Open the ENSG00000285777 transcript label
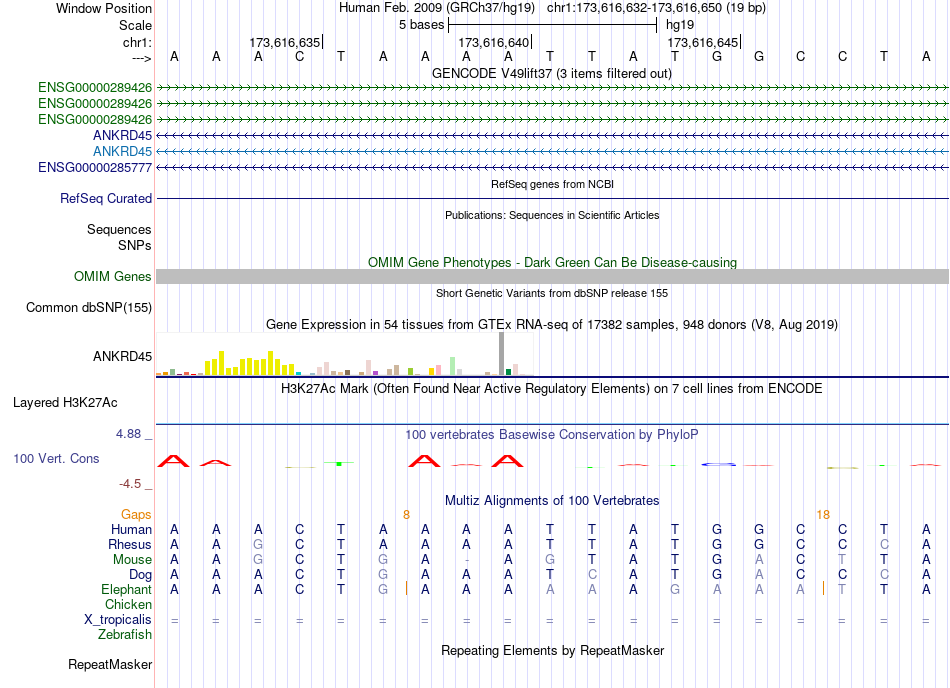950x688 pixels. click(95, 167)
